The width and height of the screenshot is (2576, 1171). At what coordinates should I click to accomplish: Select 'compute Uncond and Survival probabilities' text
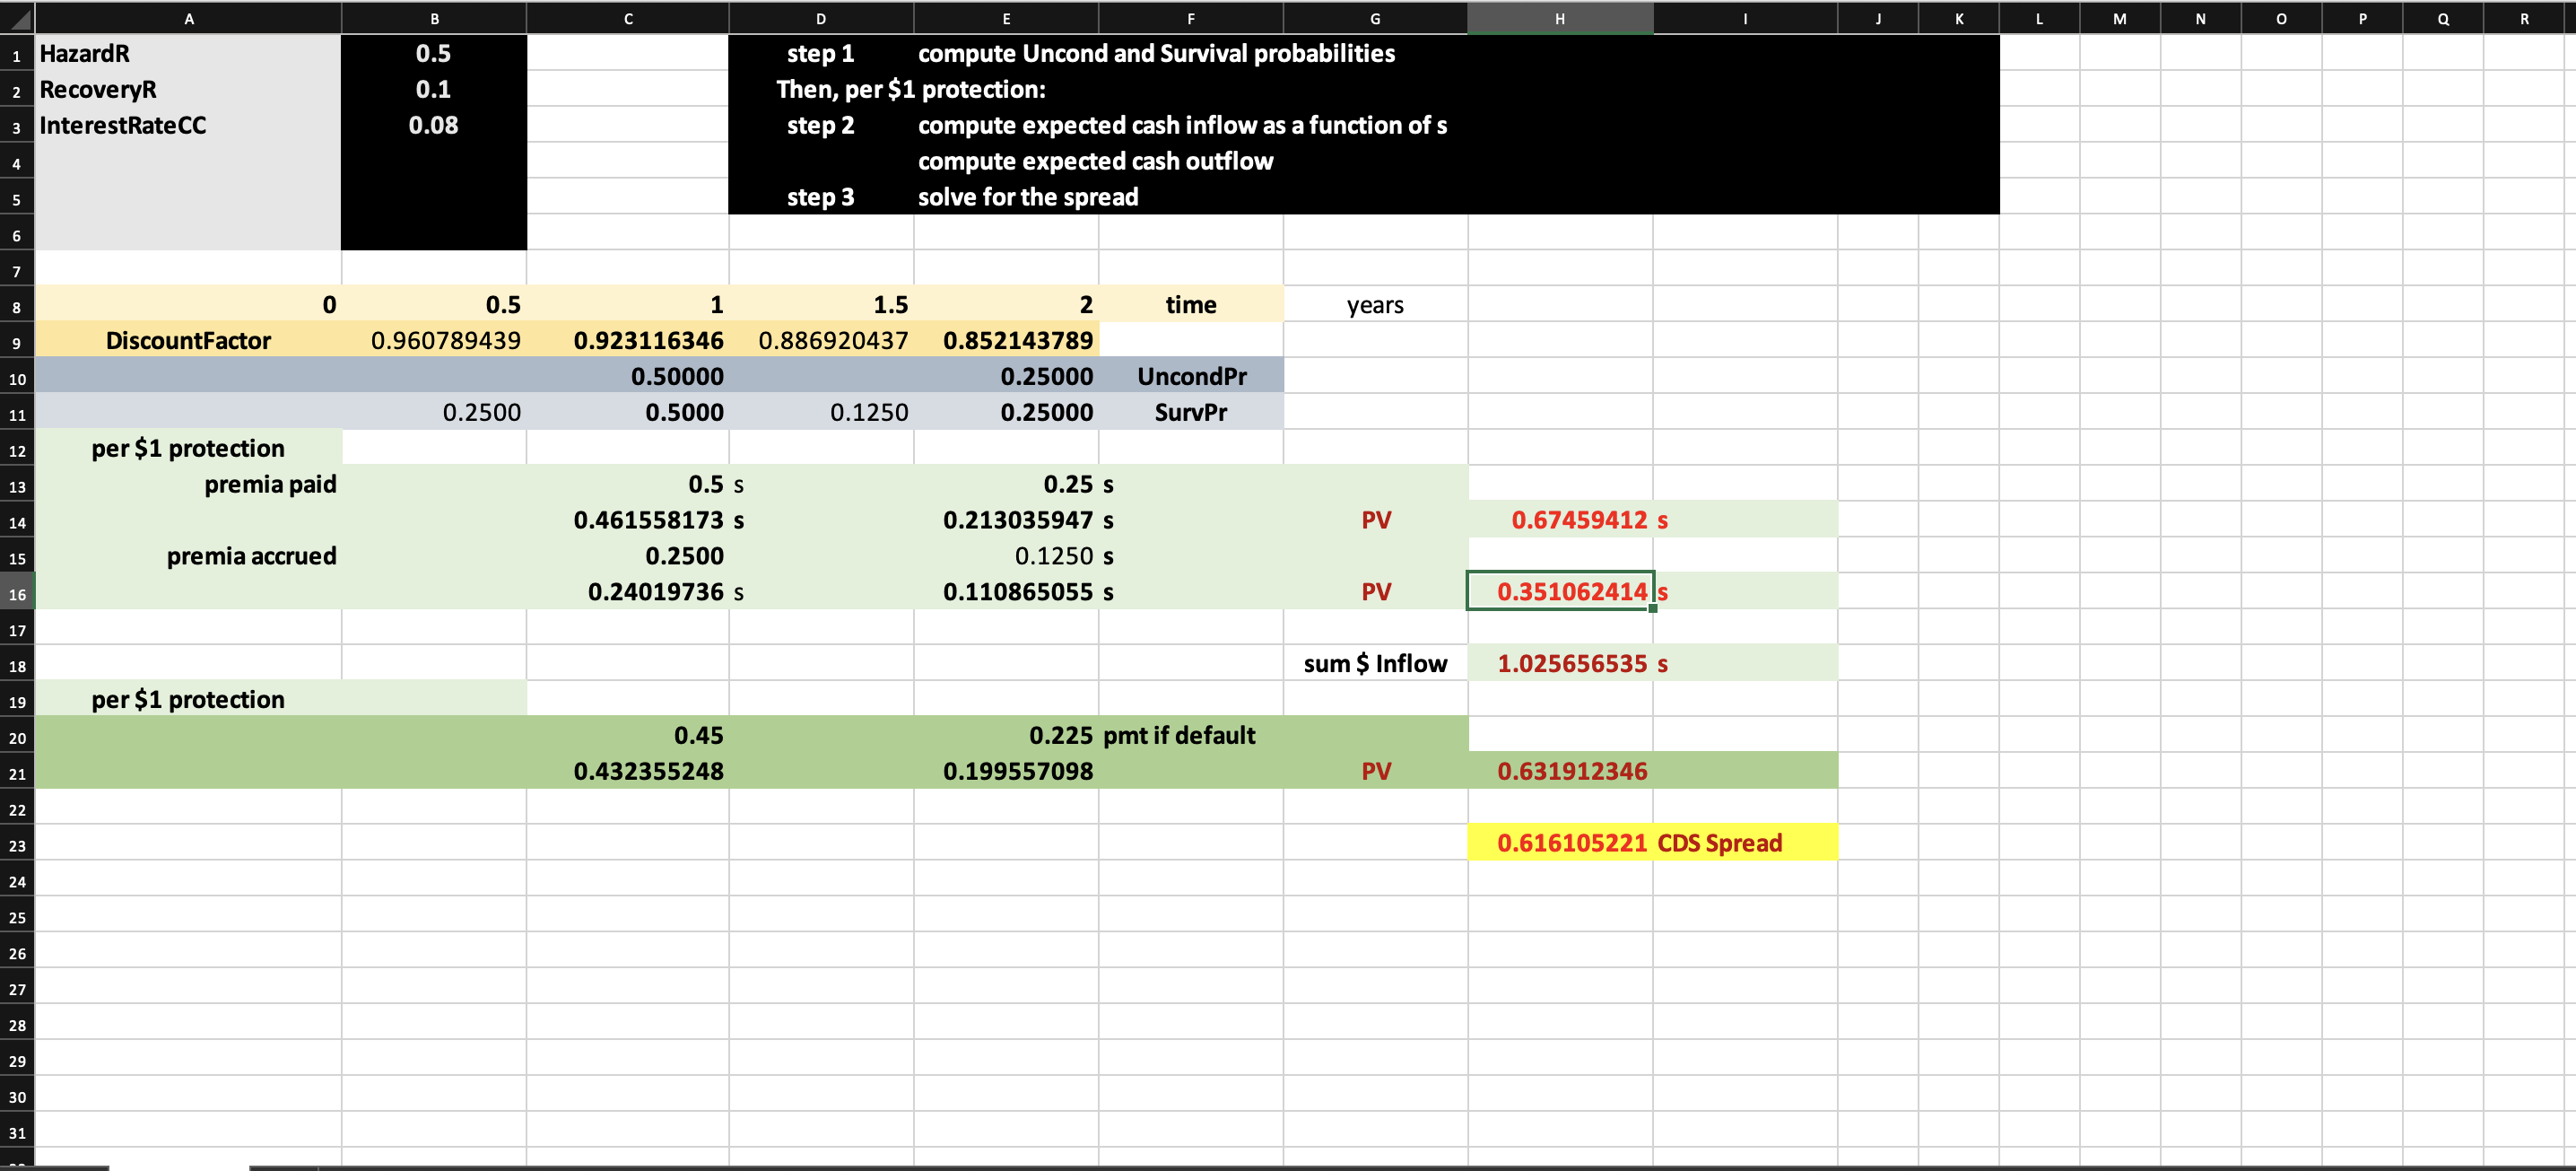1156,53
